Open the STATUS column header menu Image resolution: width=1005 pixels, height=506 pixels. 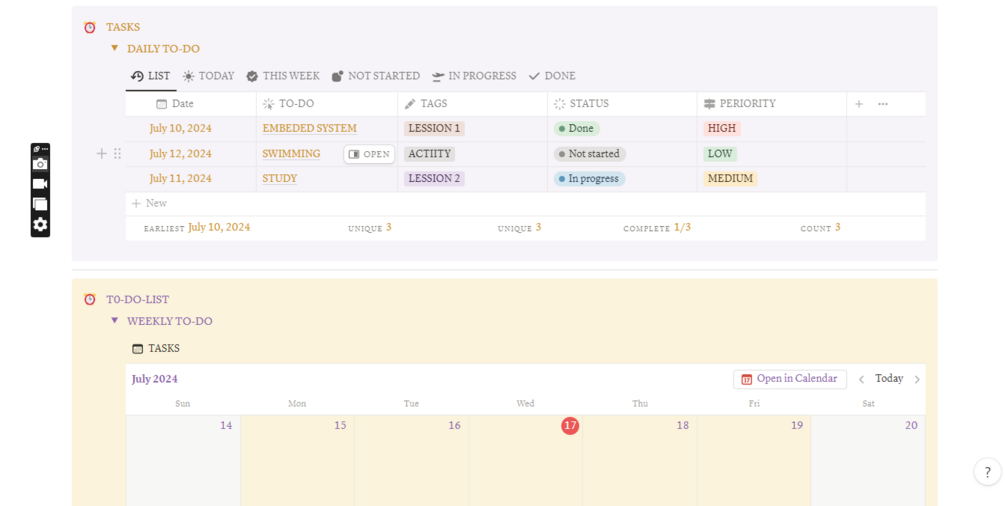tap(622, 104)
